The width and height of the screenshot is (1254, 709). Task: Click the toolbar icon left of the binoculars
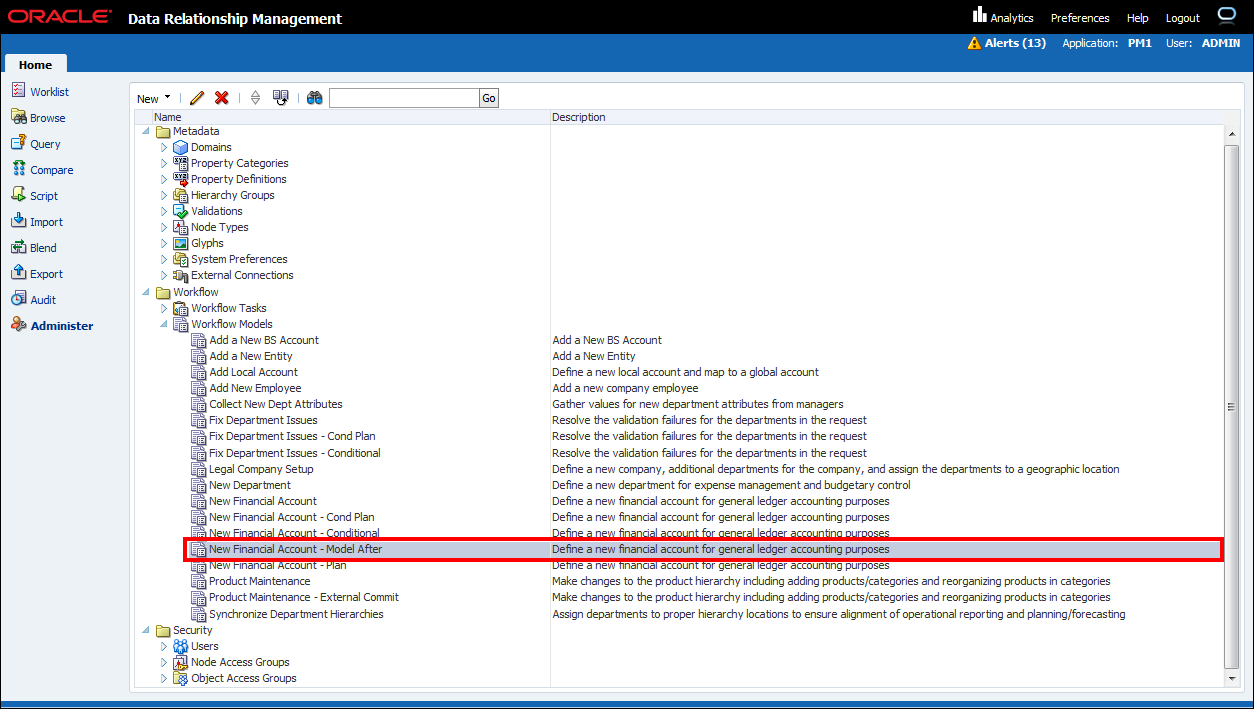tap(281, 98)
